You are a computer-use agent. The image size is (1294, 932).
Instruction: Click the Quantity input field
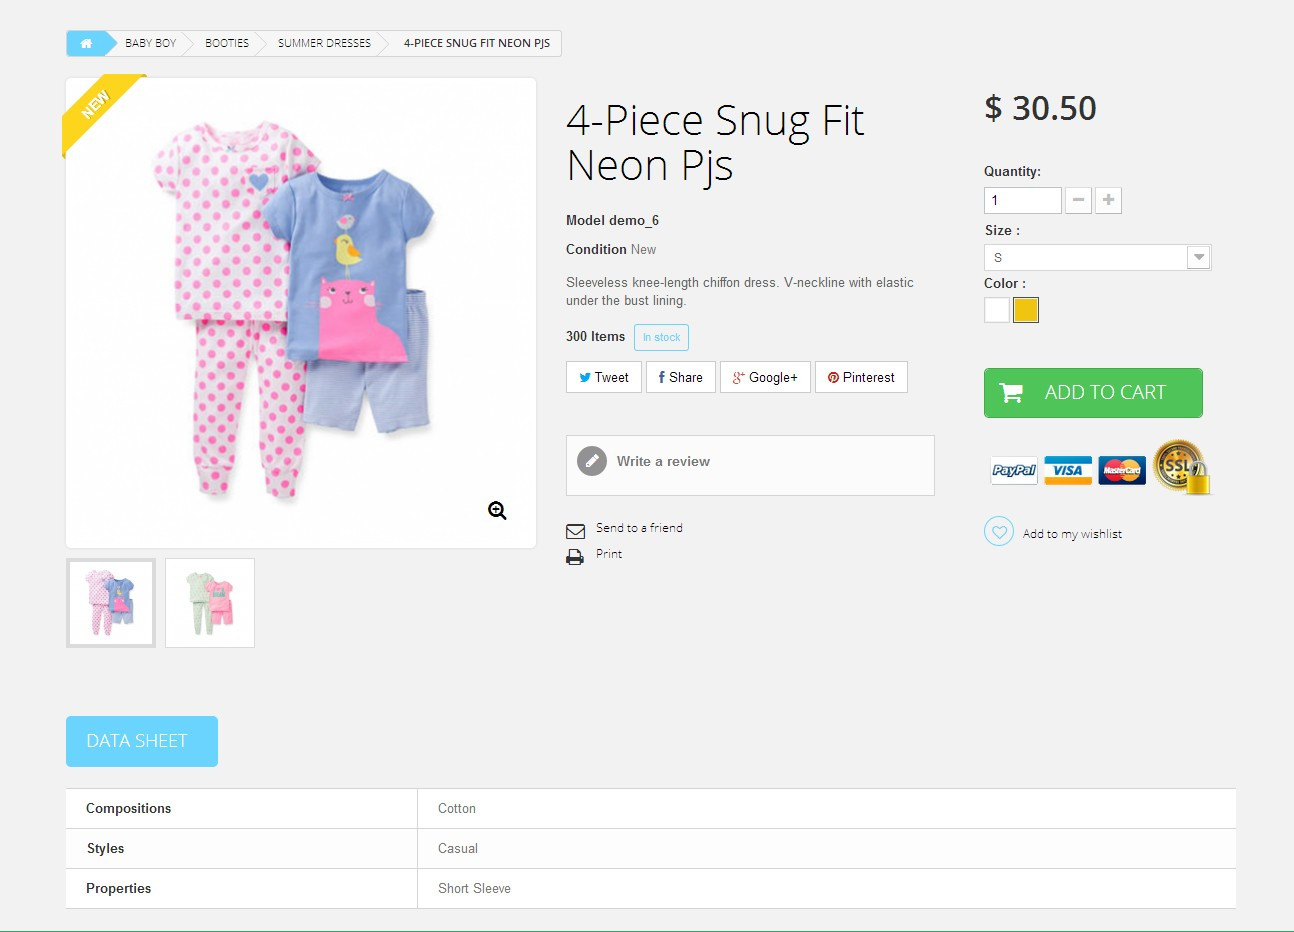1022,200
